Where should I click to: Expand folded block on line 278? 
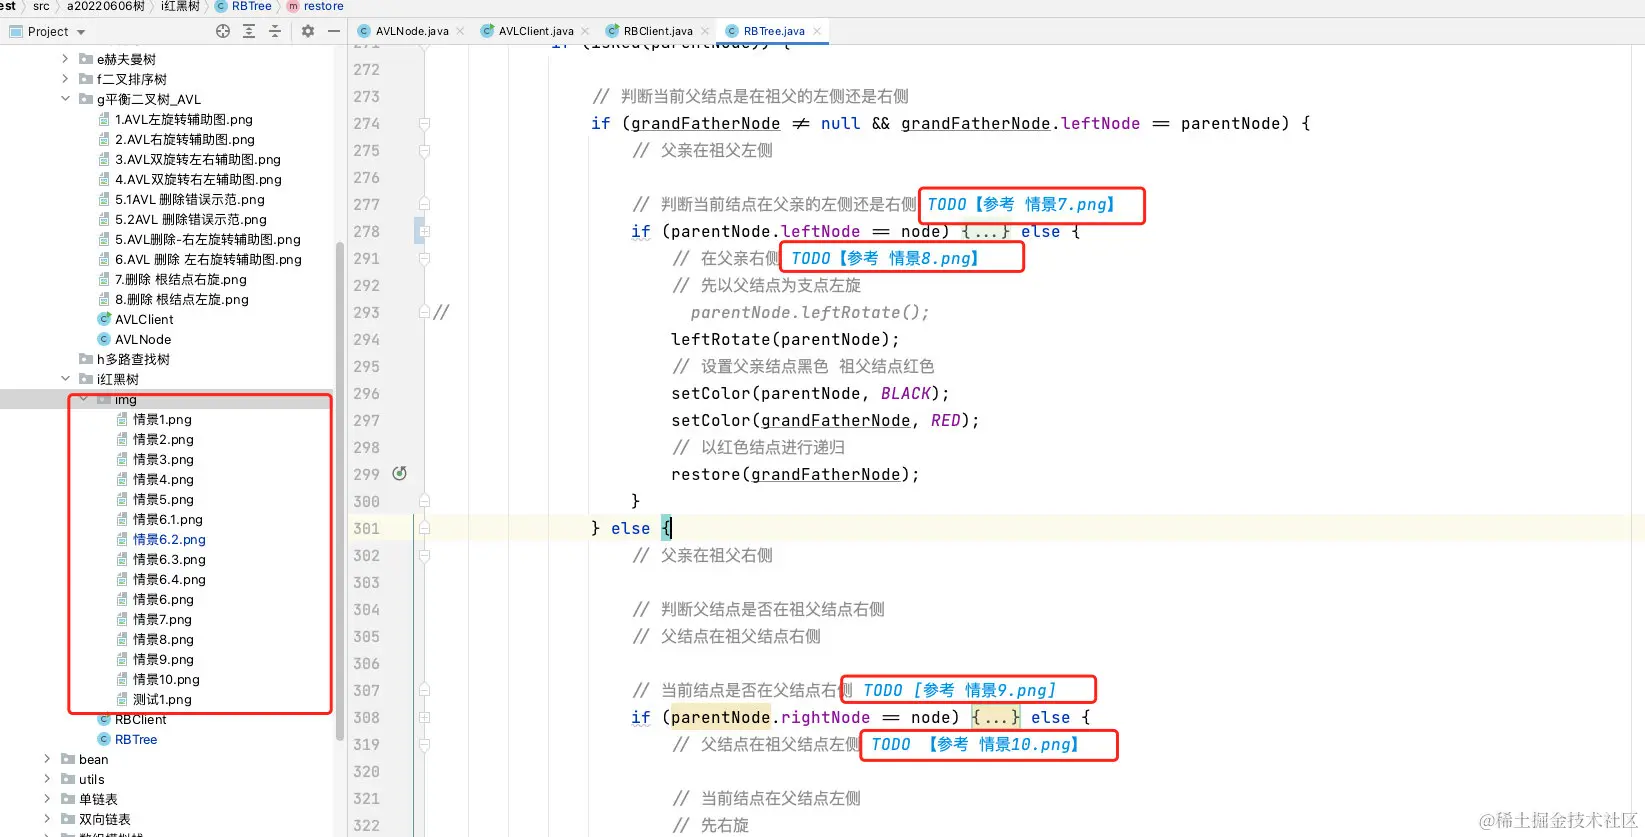point(424,231)
